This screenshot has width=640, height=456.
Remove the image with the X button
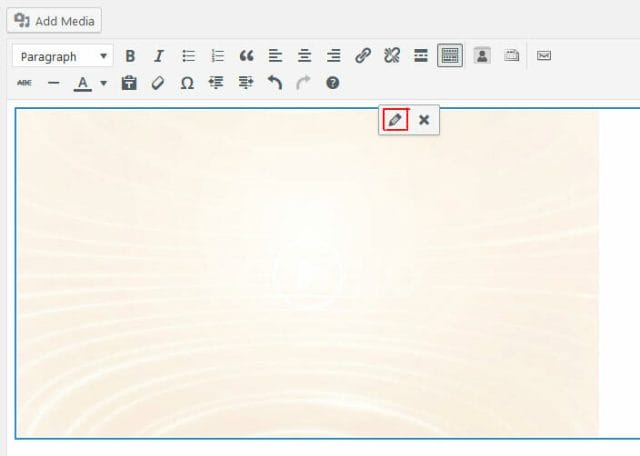click(x=424, y=120)
